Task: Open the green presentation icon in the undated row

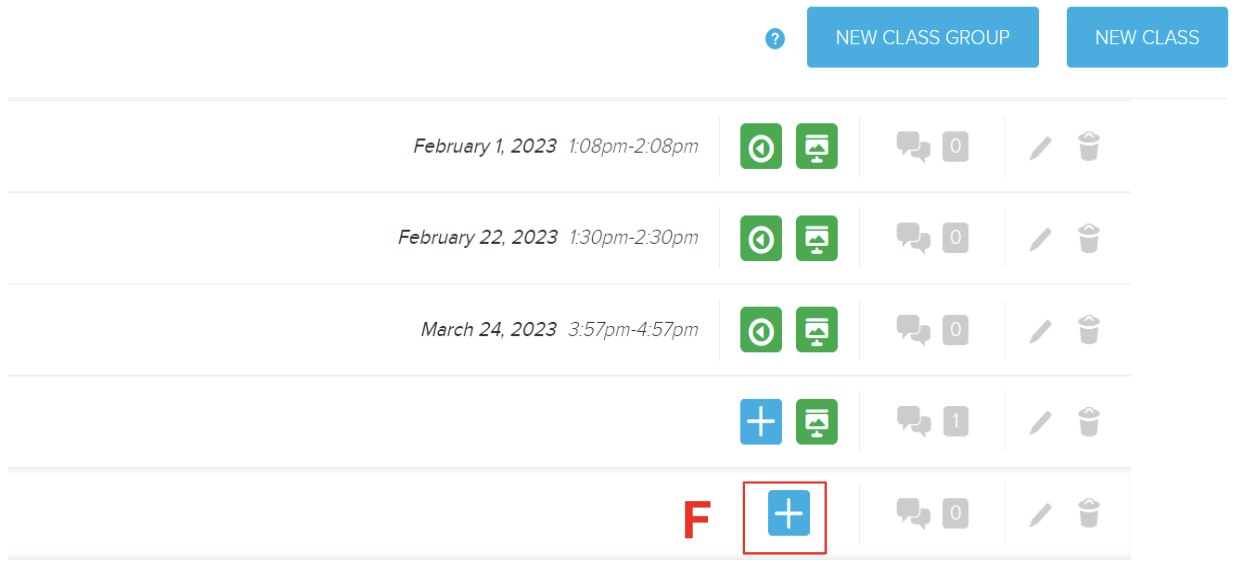Action: click(x=817, y=422)
